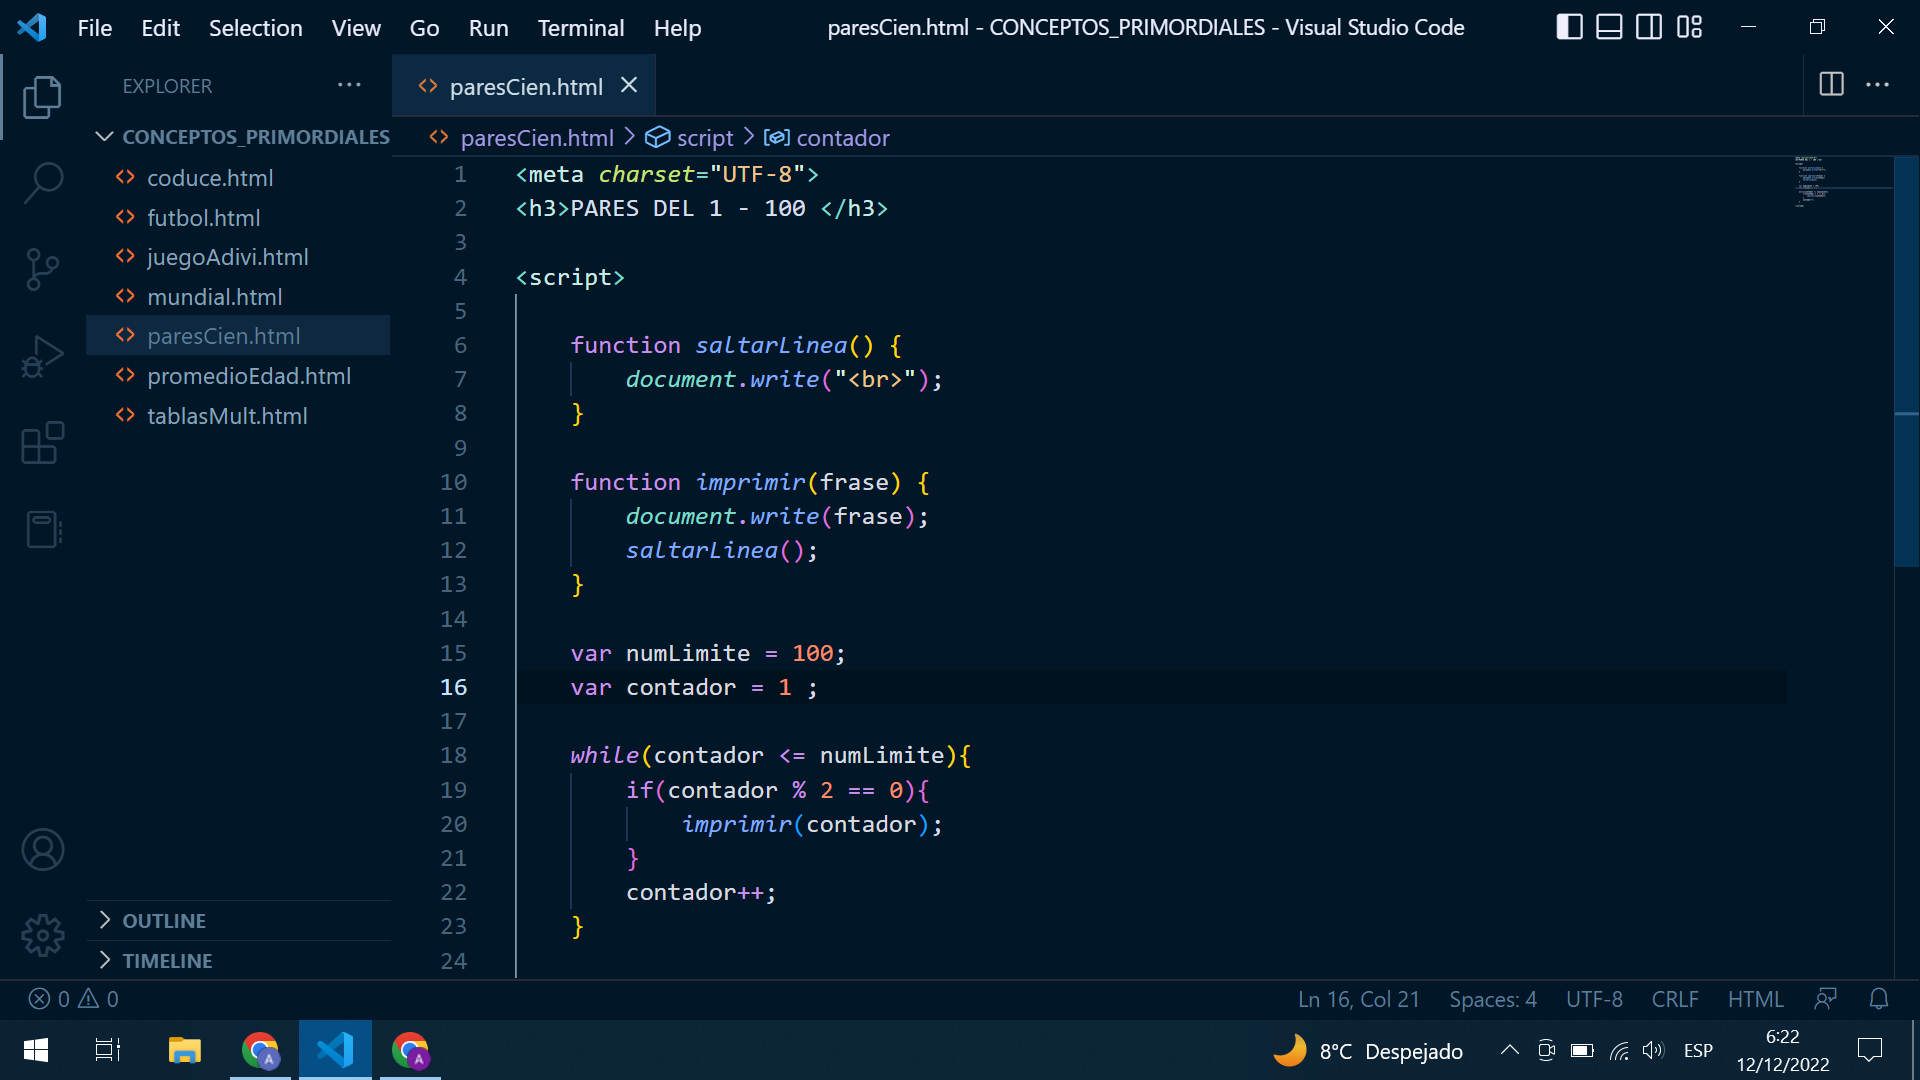Open Source Control view
Screen dimensions: 1920x1080
coord(42,270)
